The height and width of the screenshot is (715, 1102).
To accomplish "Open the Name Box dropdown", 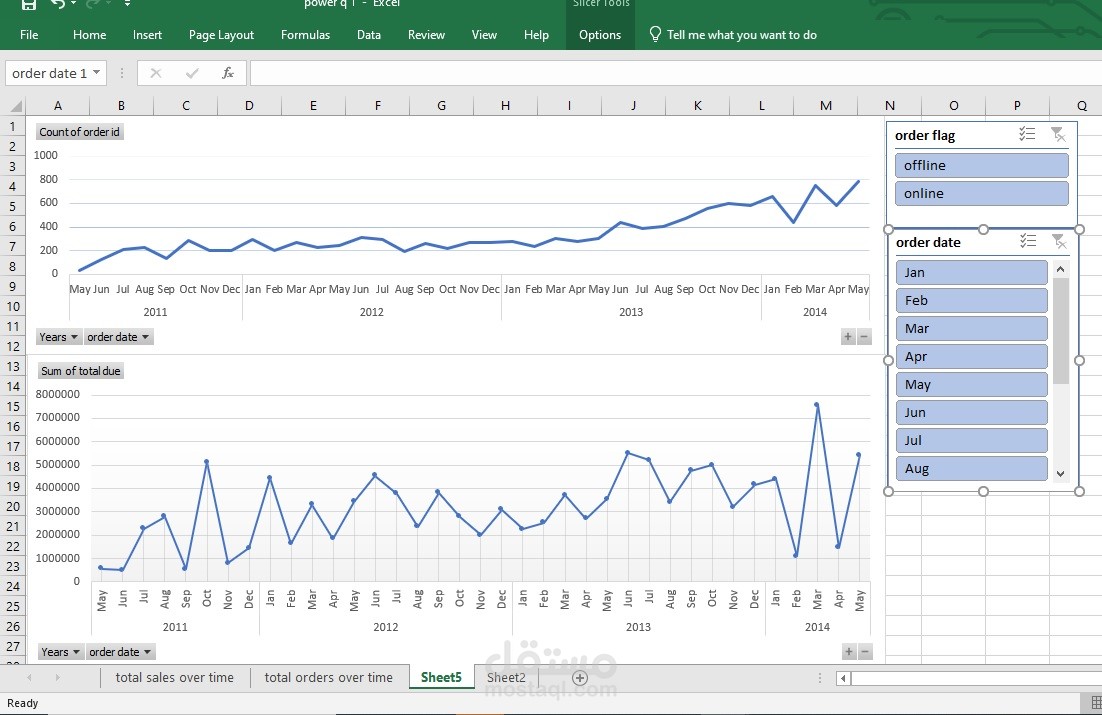I will (98, 72).
